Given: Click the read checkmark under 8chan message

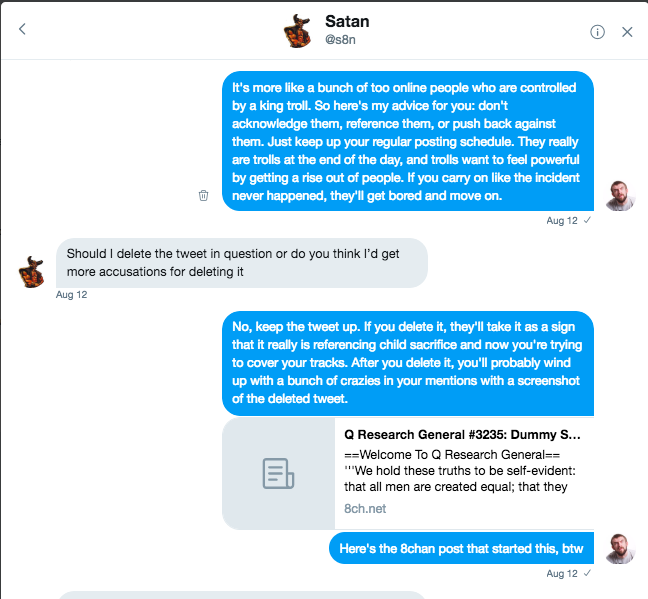Looking at the screenshot, I should [587, 573].
